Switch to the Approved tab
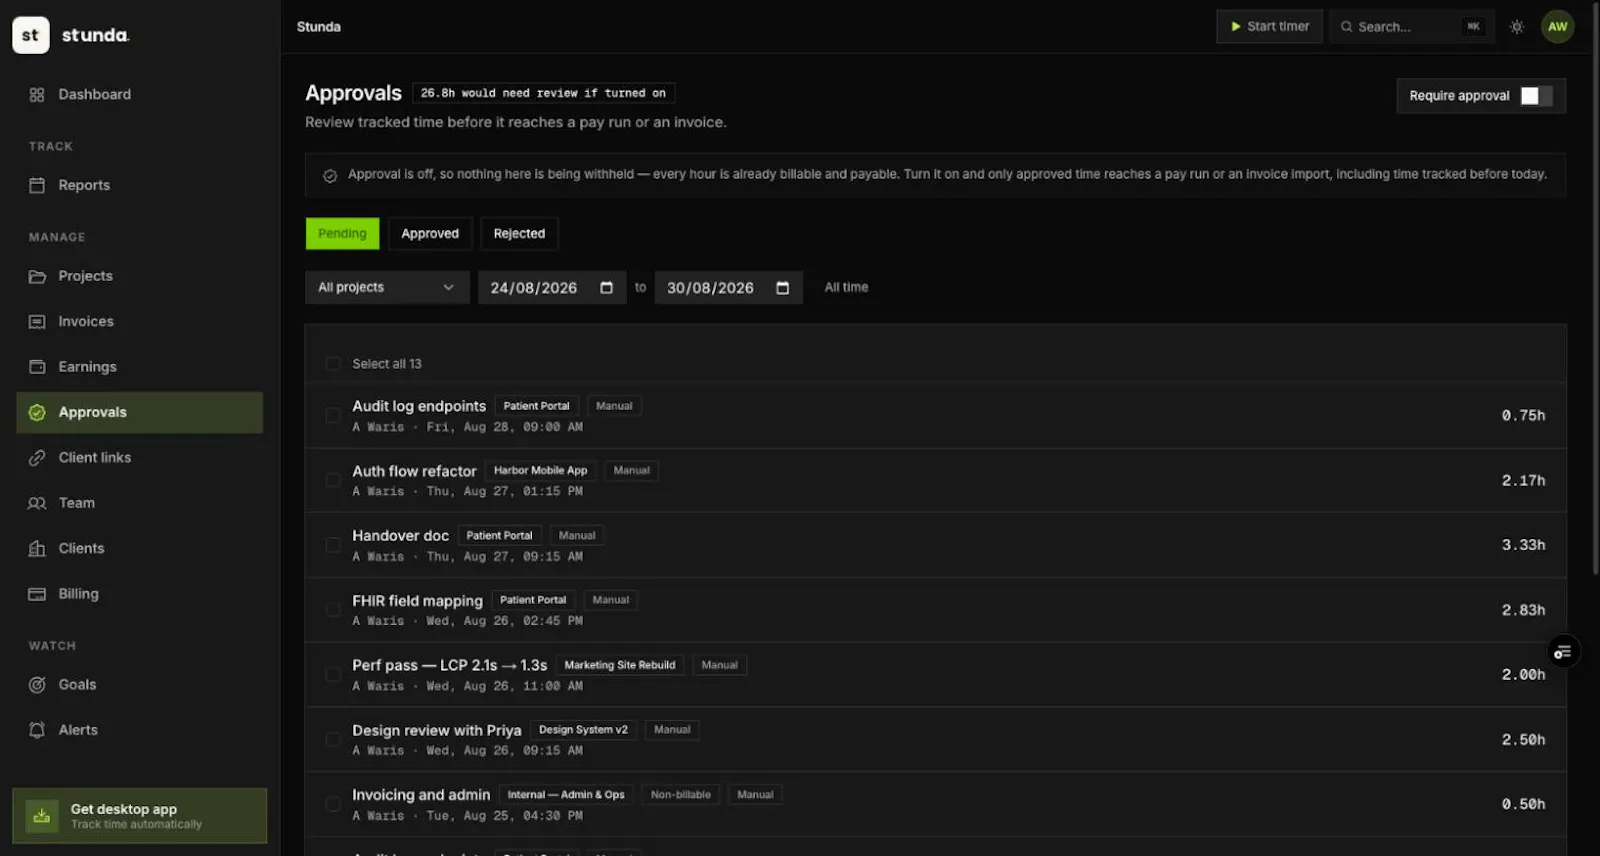The height and width of the screenshot is (856, 1600). coord(430,234)
